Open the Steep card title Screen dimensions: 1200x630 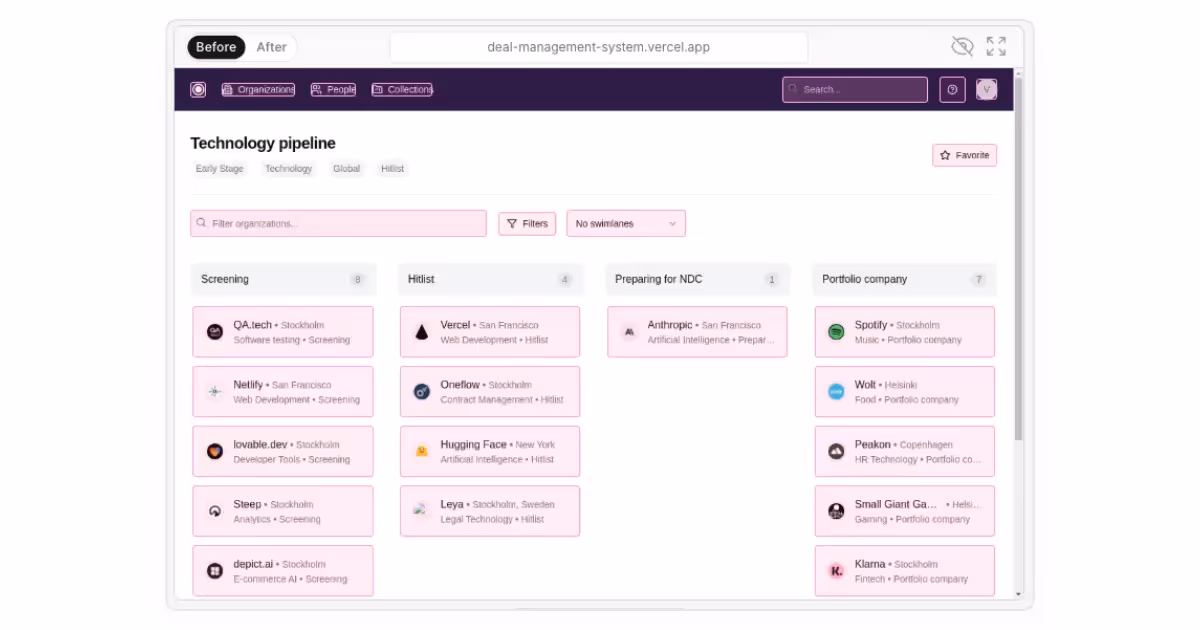[x=247, y=504]
